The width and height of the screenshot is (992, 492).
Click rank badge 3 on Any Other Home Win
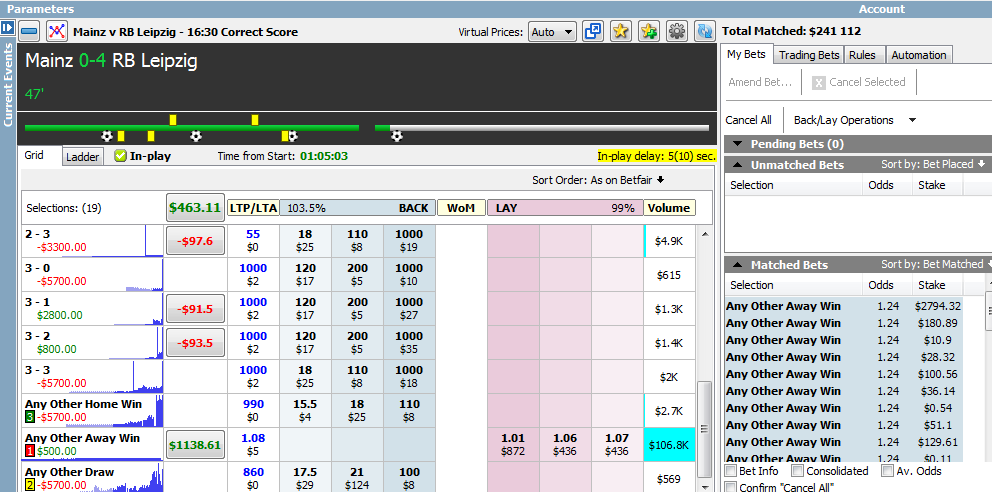pos(29,417)
